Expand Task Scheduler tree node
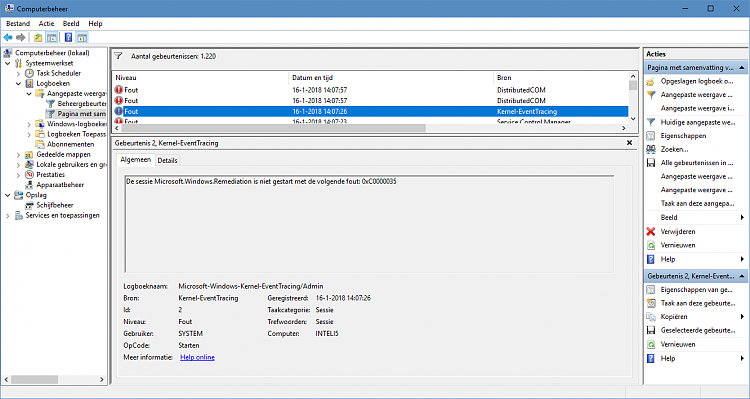 18,73
